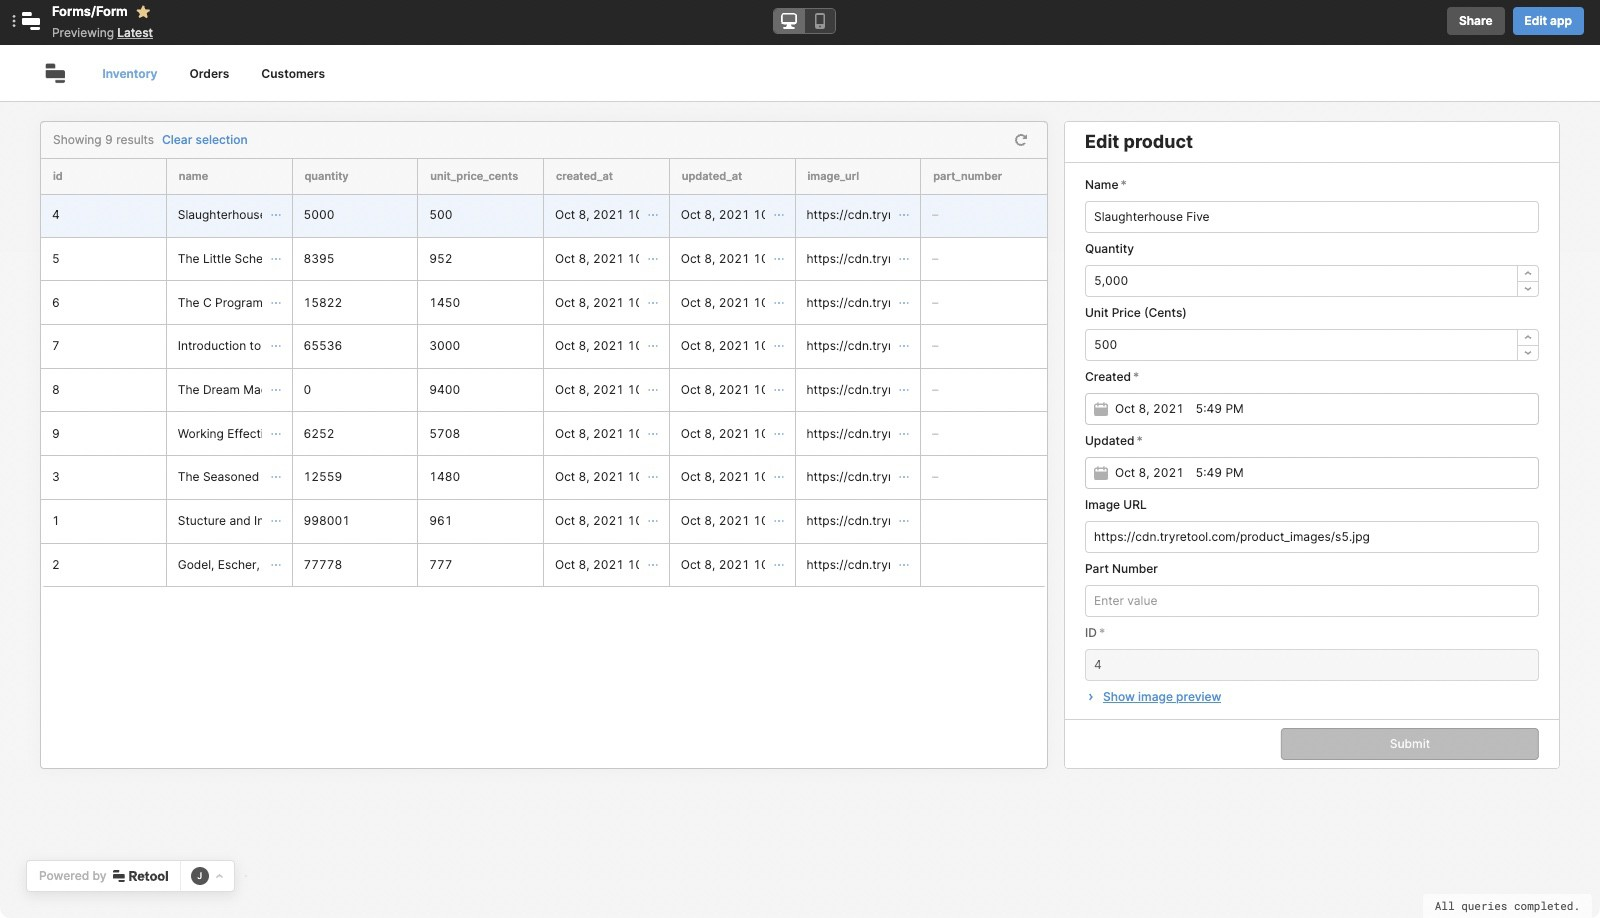This screenshot has height=918, width=1600.
Task: Click the Updated time 5:49 PM
Action: pos(1219,473)
